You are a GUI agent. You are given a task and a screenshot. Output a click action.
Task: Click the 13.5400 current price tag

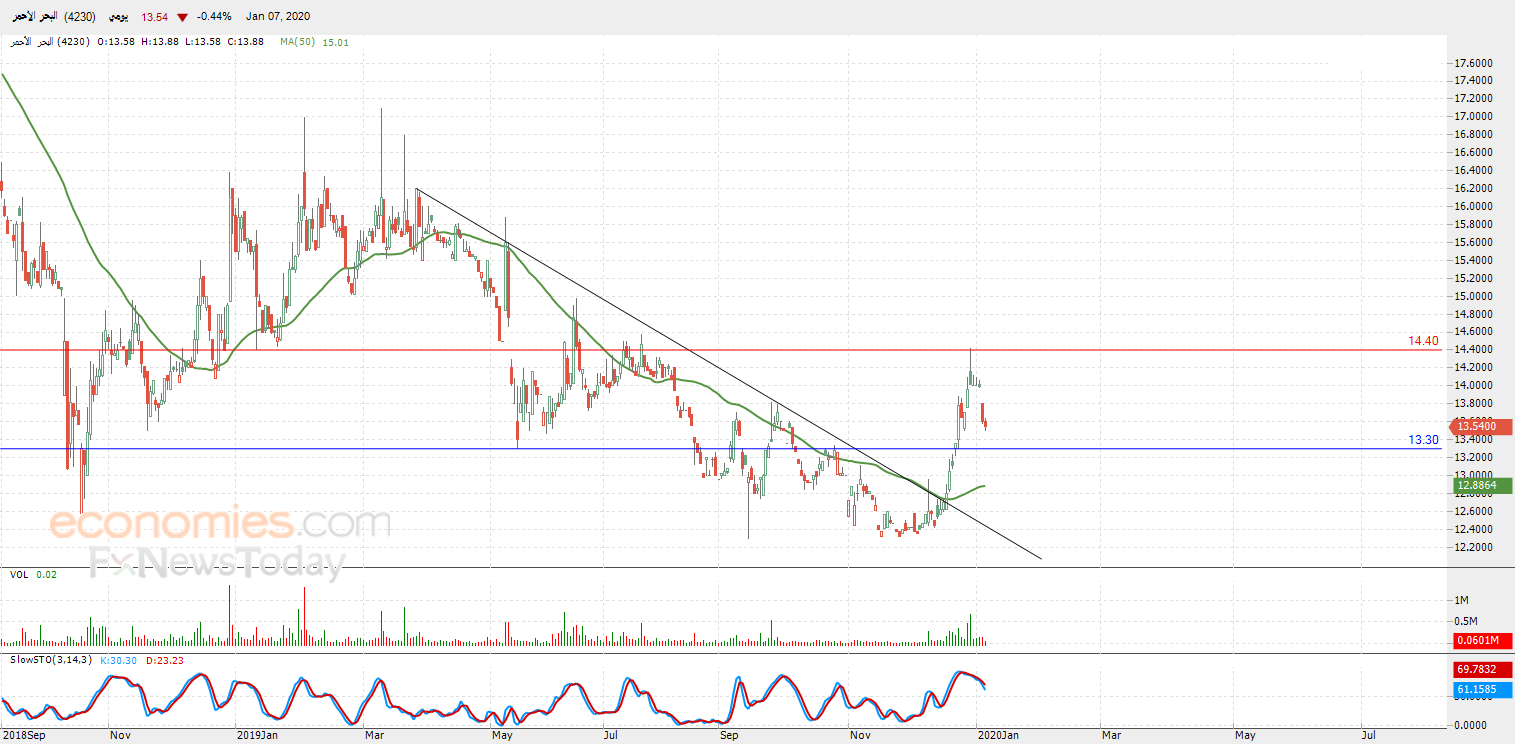coord(1480,427)
